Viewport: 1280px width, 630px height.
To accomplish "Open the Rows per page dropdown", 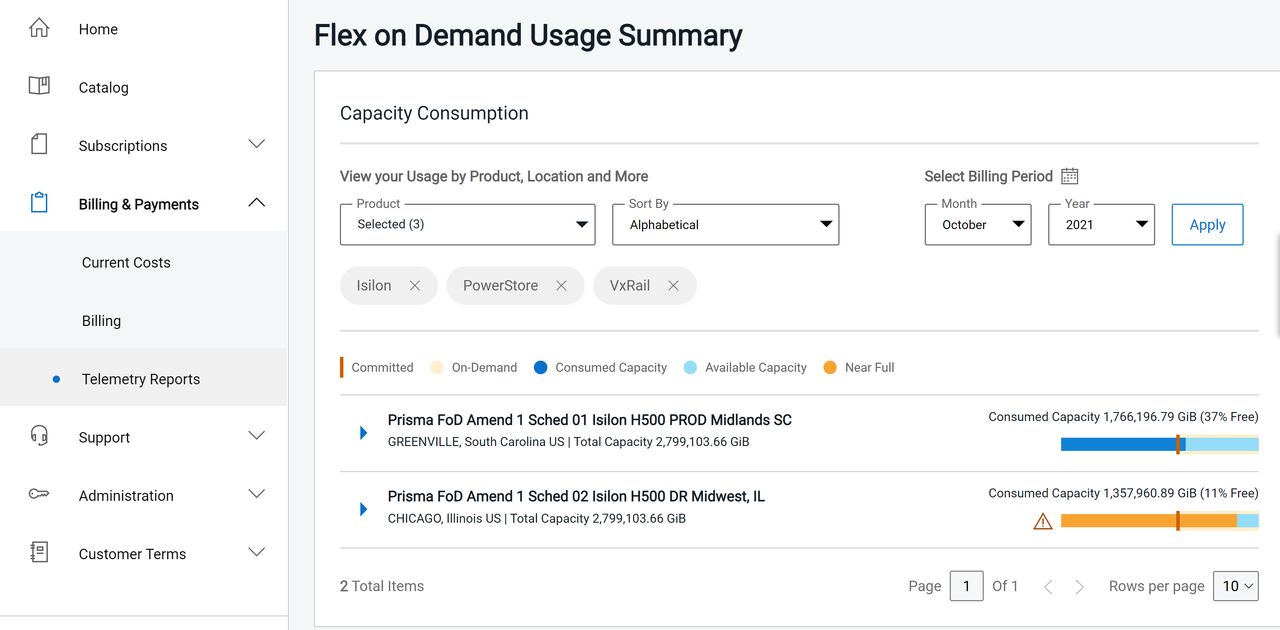I will [1236, 586].
